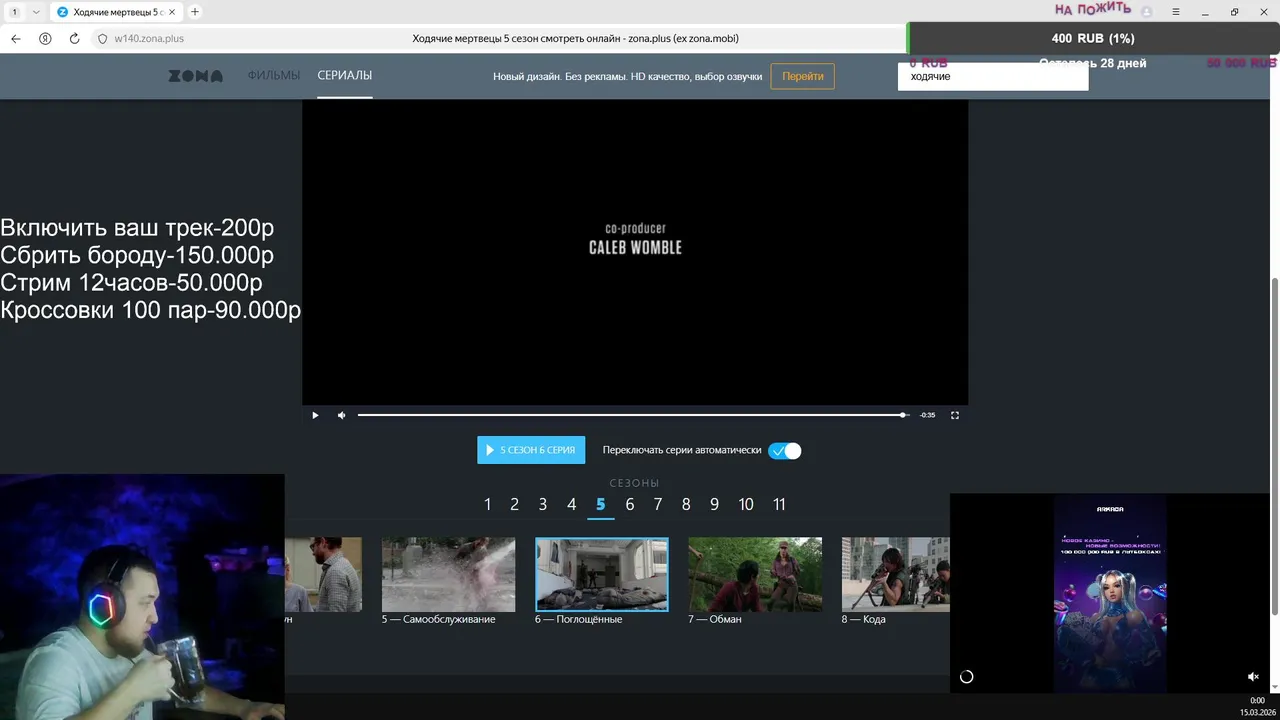Go back with the browser back arrow
This screenshot has height=720, width=1280.
click(16, 39)
